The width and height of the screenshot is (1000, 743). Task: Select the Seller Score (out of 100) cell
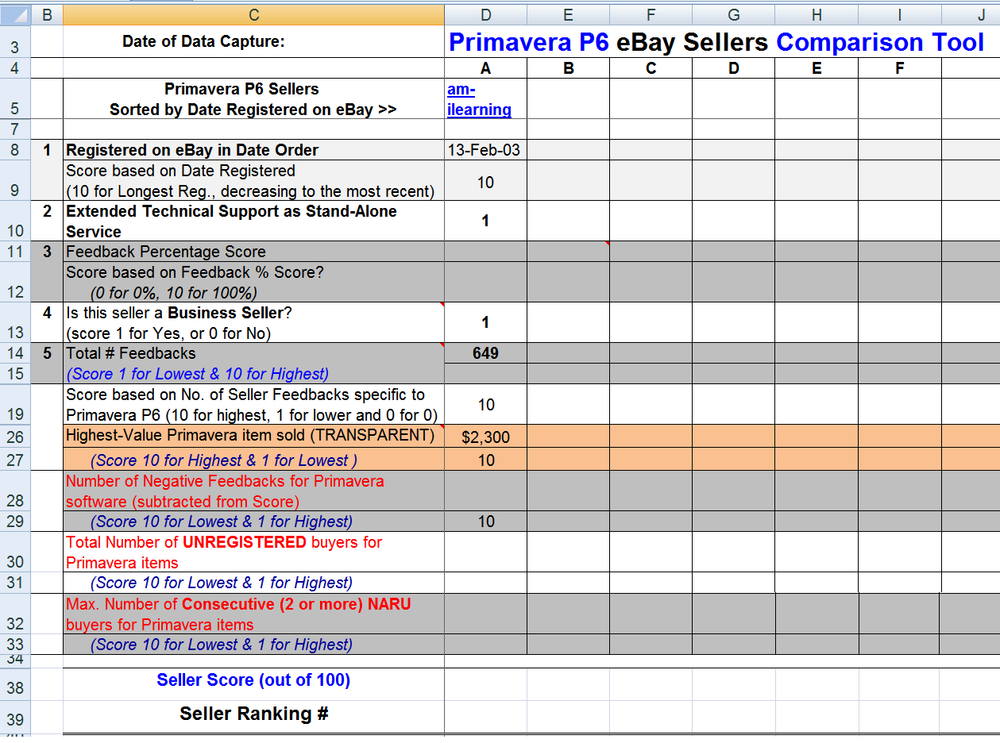click(x=253, y=680)
